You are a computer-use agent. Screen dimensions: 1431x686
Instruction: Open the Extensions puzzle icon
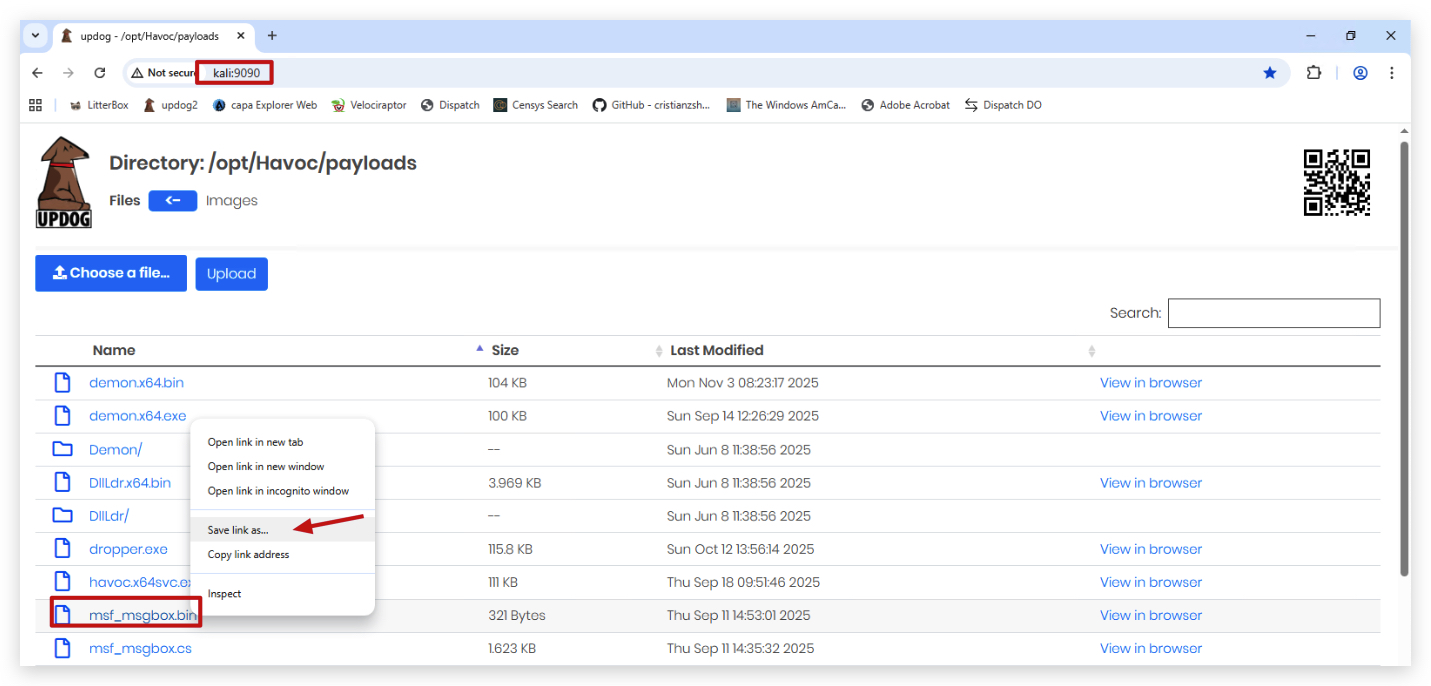point(1314,73)
